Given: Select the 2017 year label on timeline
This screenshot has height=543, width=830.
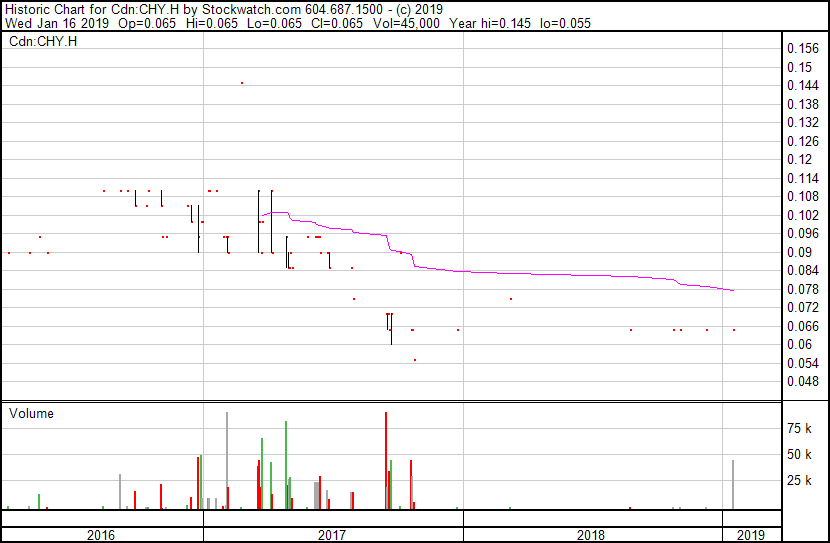Looking at the screenshot, I should pos(332,534).
